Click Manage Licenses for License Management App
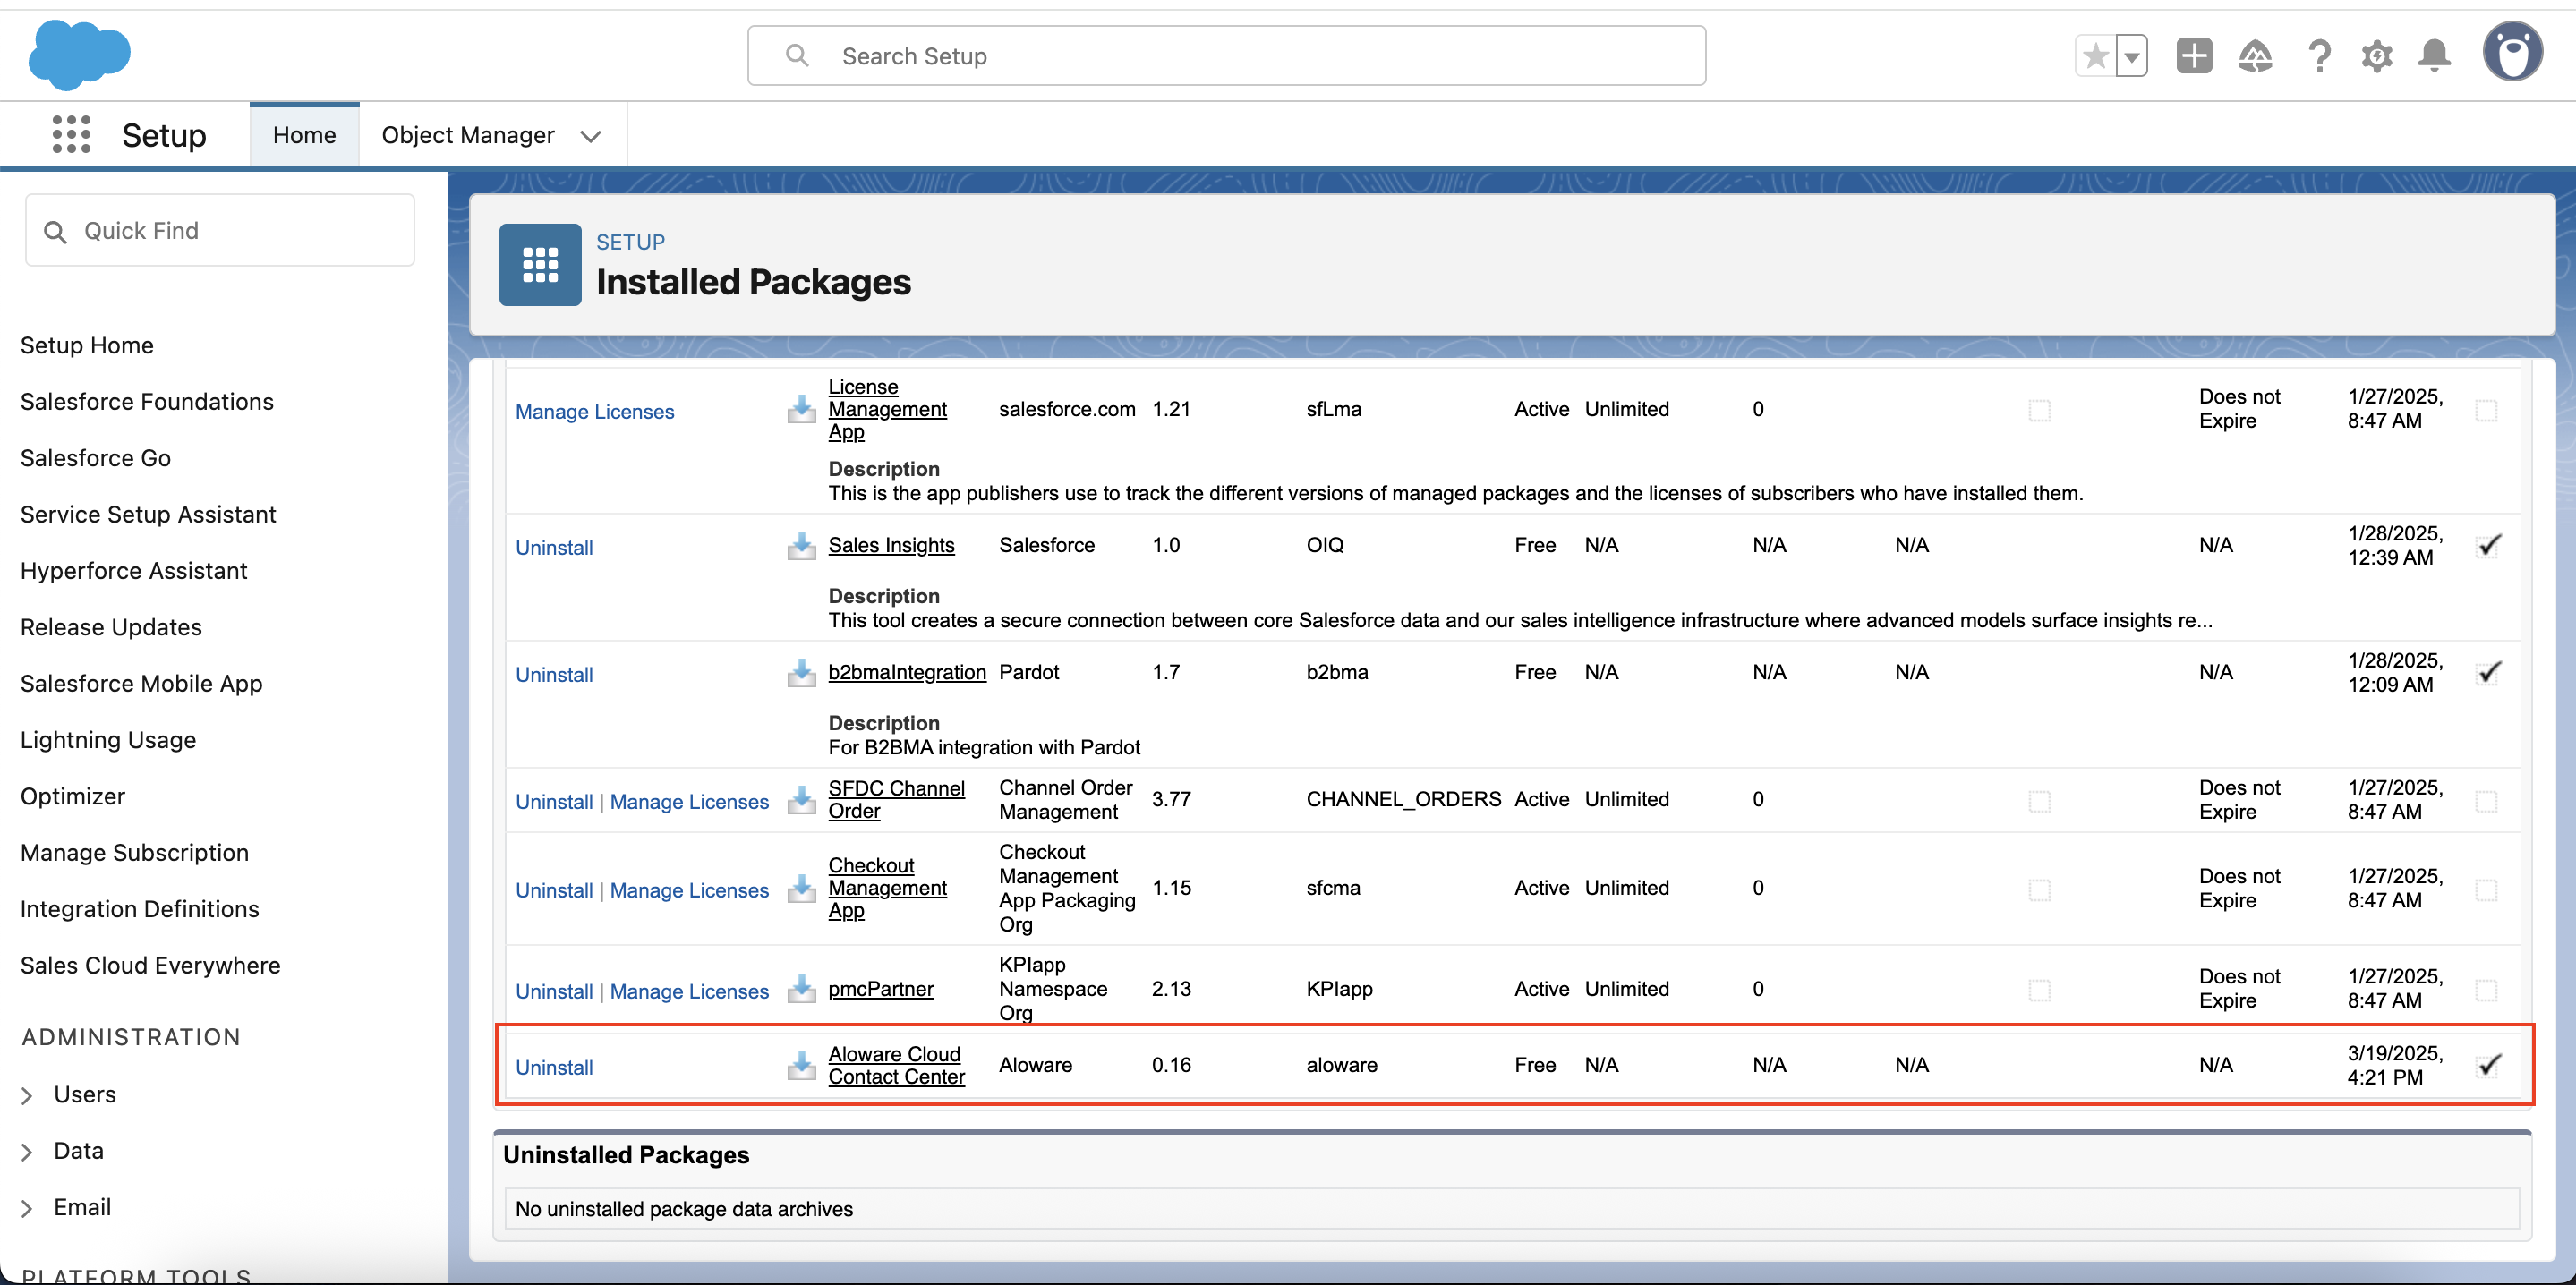This screenshot has width=2576, height=1285. [x=595, y=412]
